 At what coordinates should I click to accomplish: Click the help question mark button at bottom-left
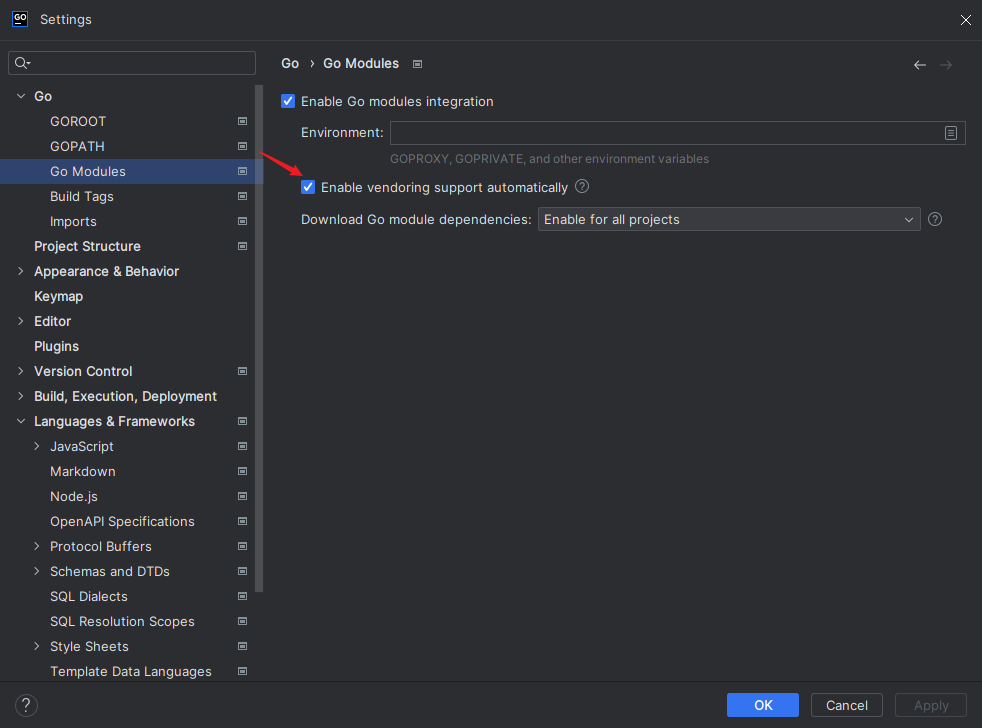pyautogui.click(x=27, y=705)
